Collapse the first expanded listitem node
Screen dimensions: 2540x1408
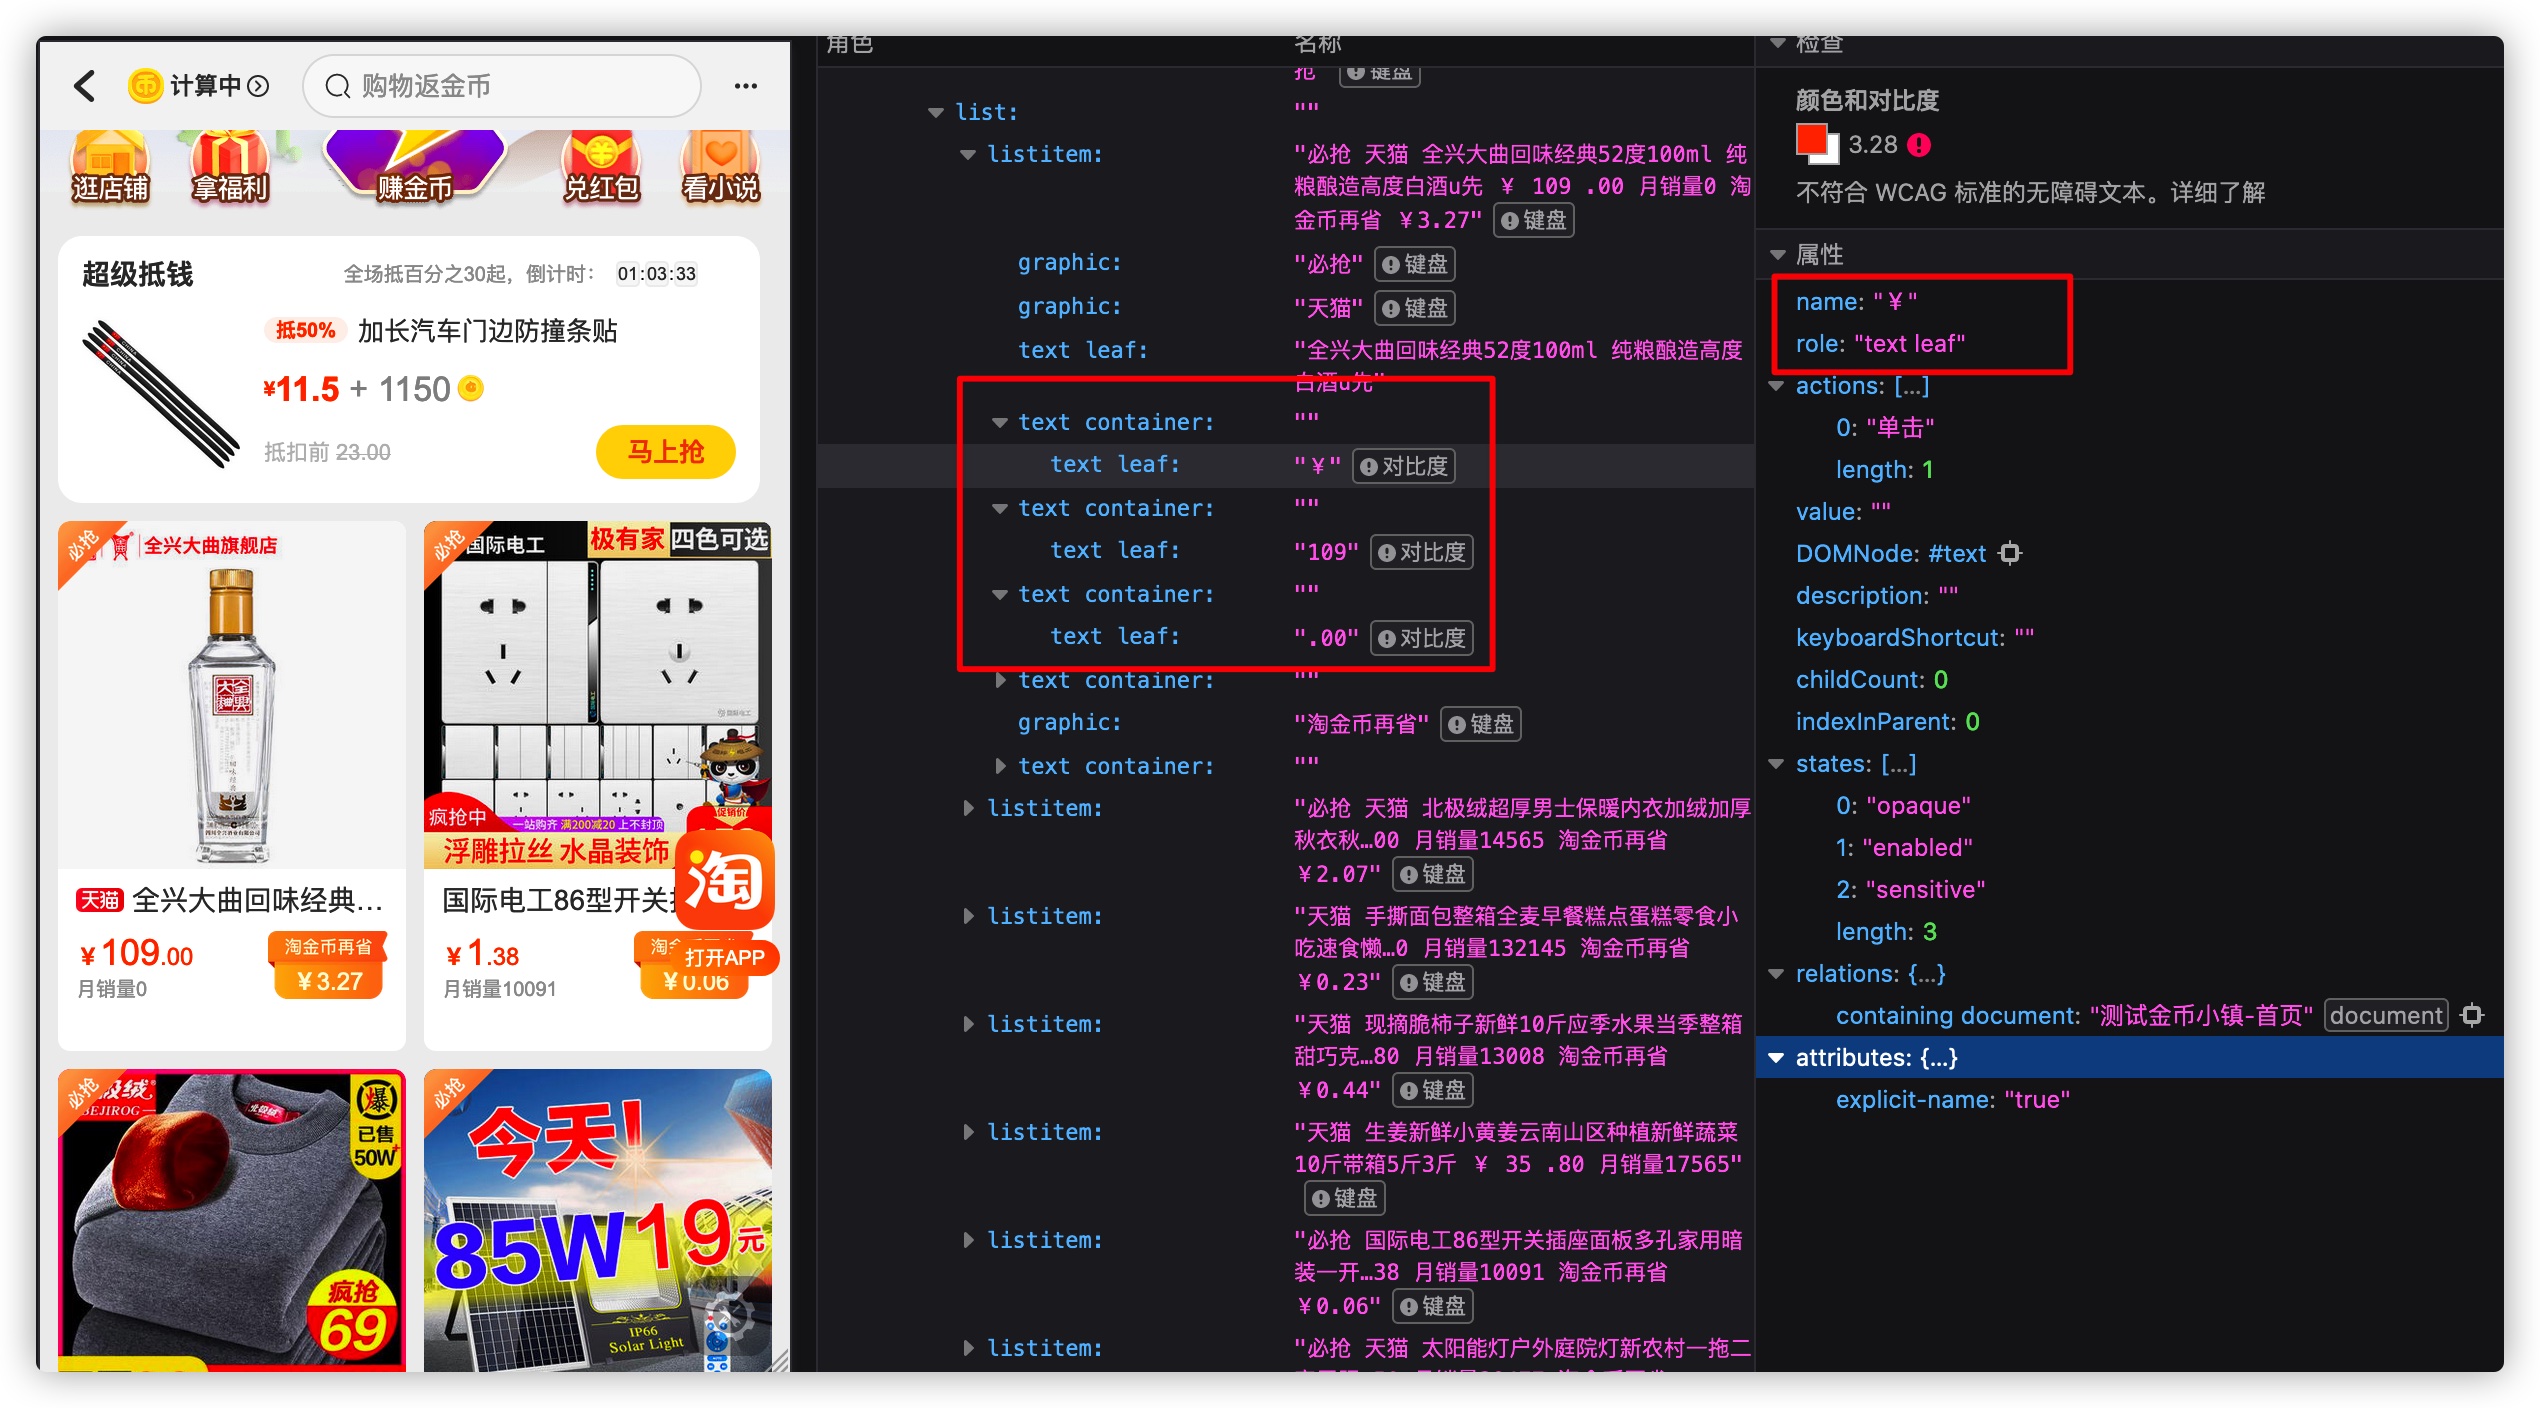pyautogui.click(x=968, y=154)
